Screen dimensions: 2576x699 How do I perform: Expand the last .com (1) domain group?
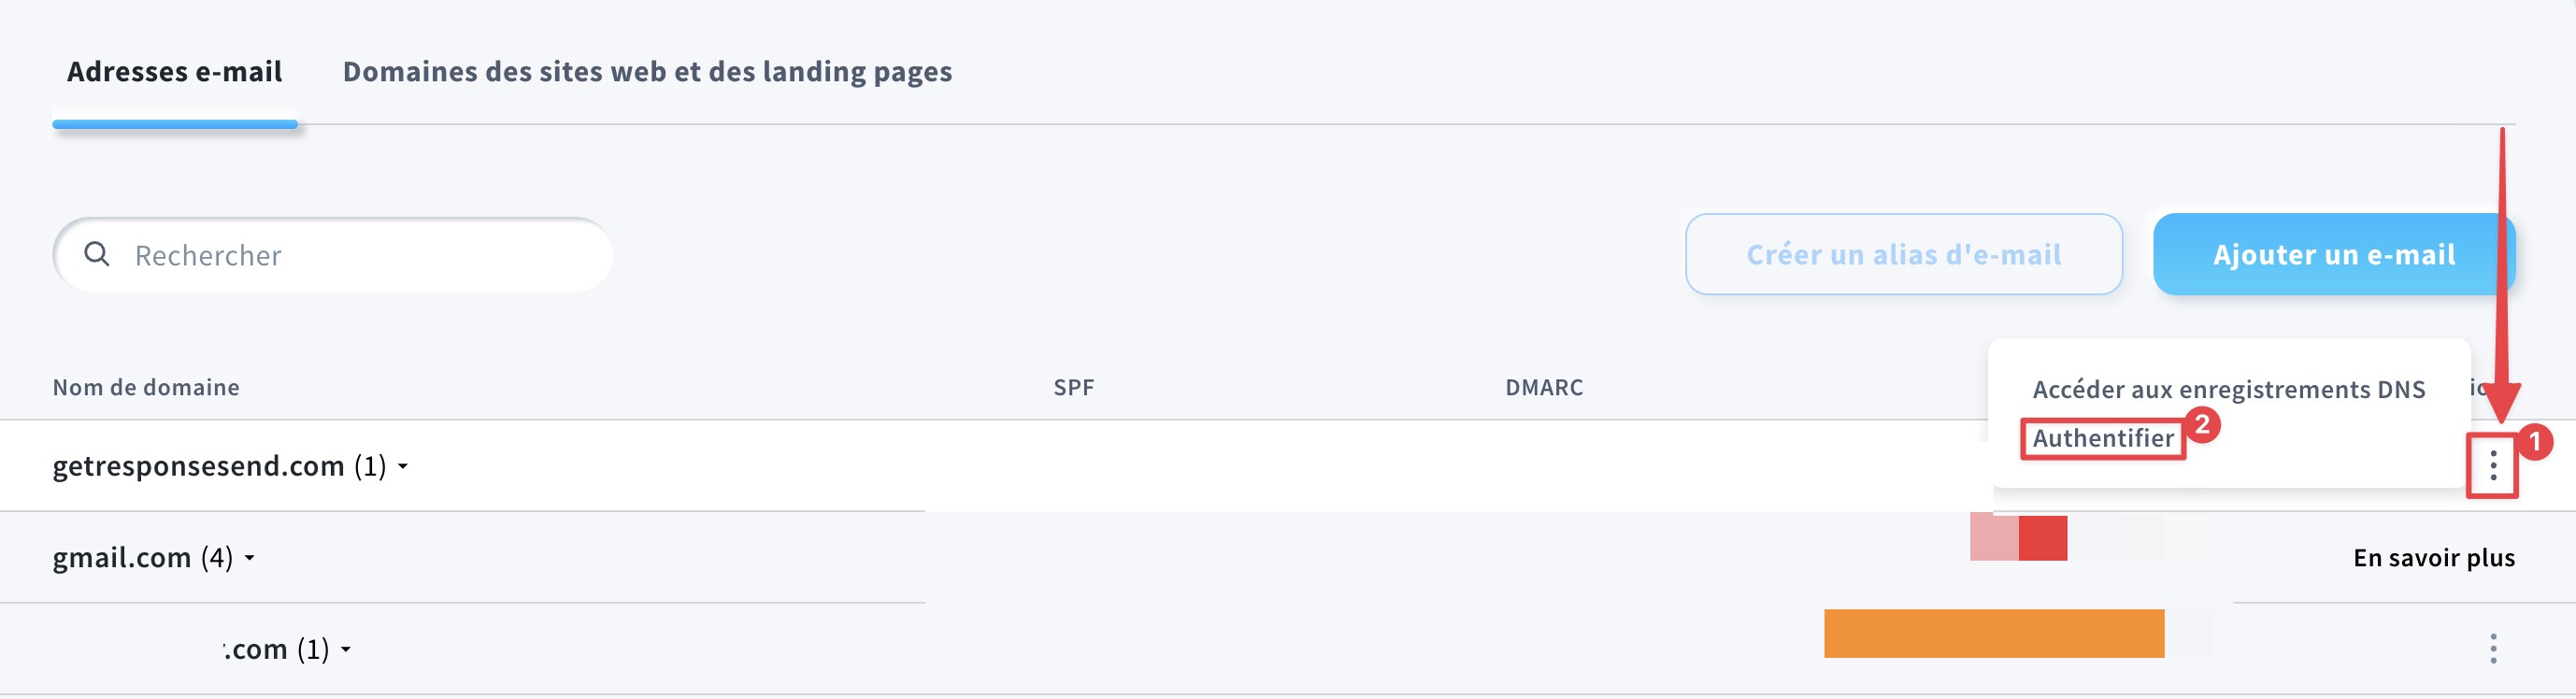click(x=346, y=650)
